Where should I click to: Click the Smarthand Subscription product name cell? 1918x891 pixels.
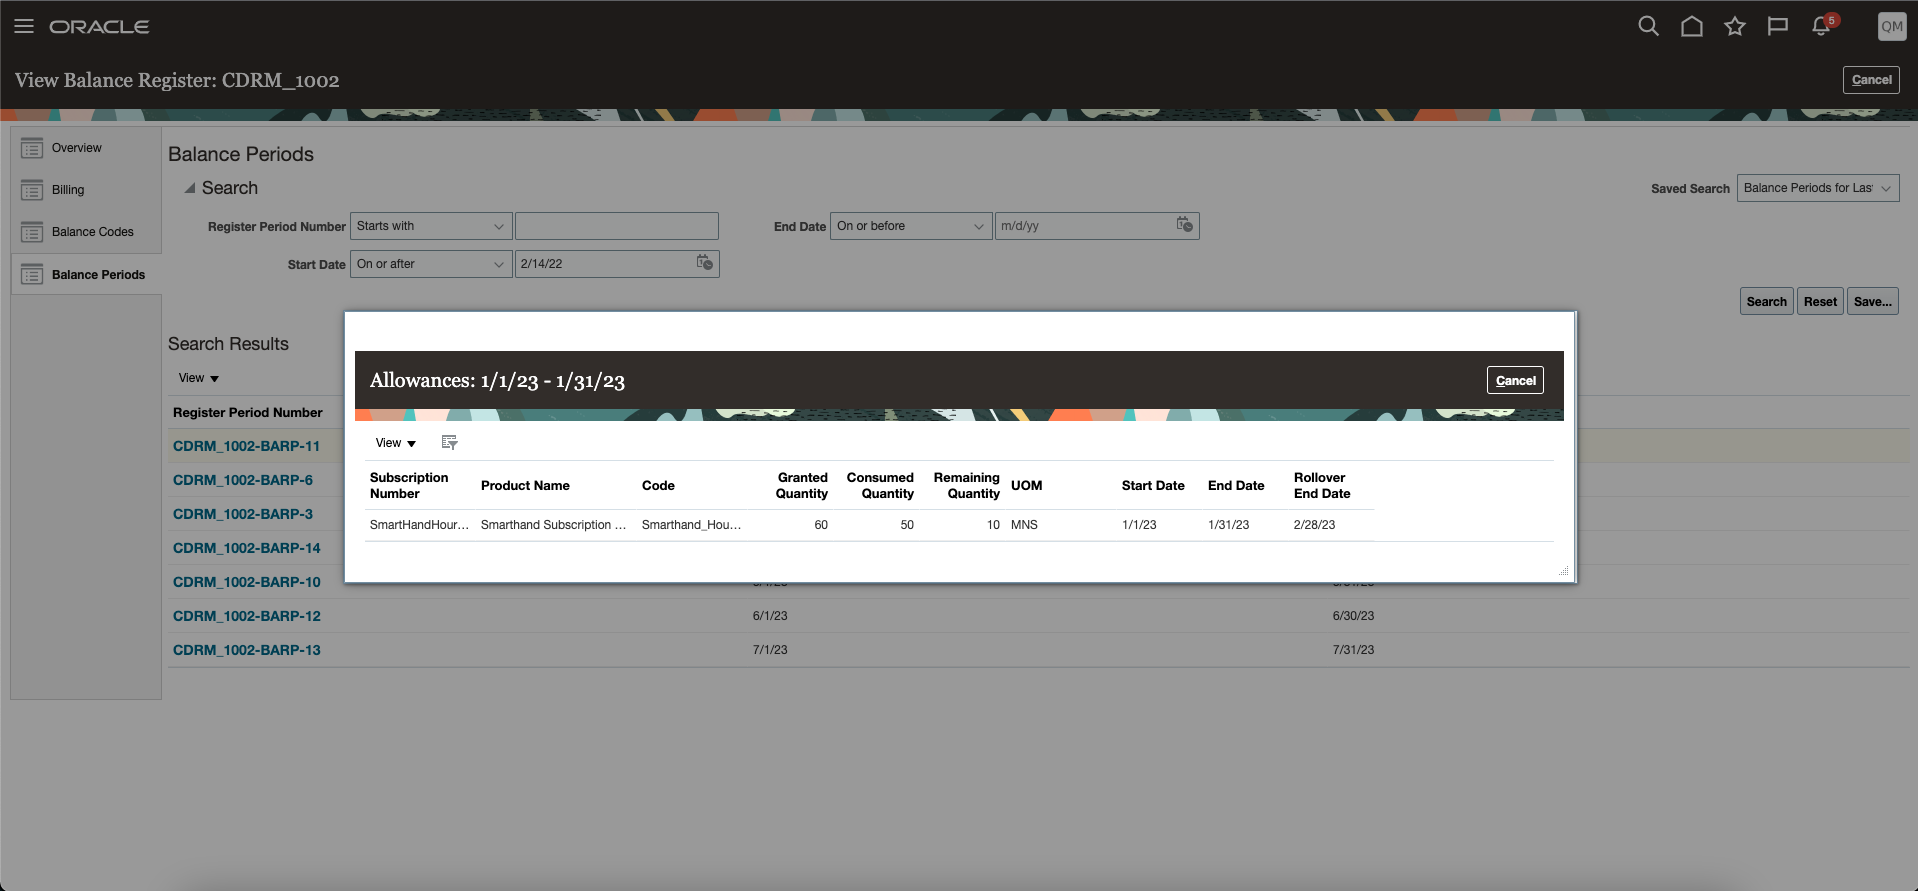click(x=553, y=525)
